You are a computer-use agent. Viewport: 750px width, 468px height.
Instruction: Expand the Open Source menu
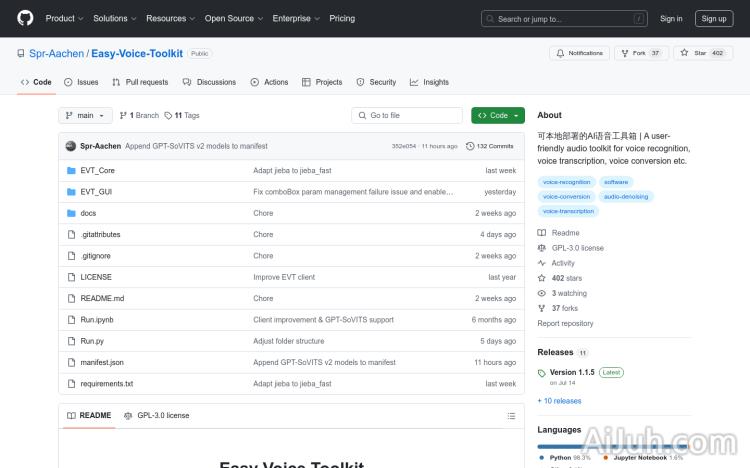coord(234,18)
